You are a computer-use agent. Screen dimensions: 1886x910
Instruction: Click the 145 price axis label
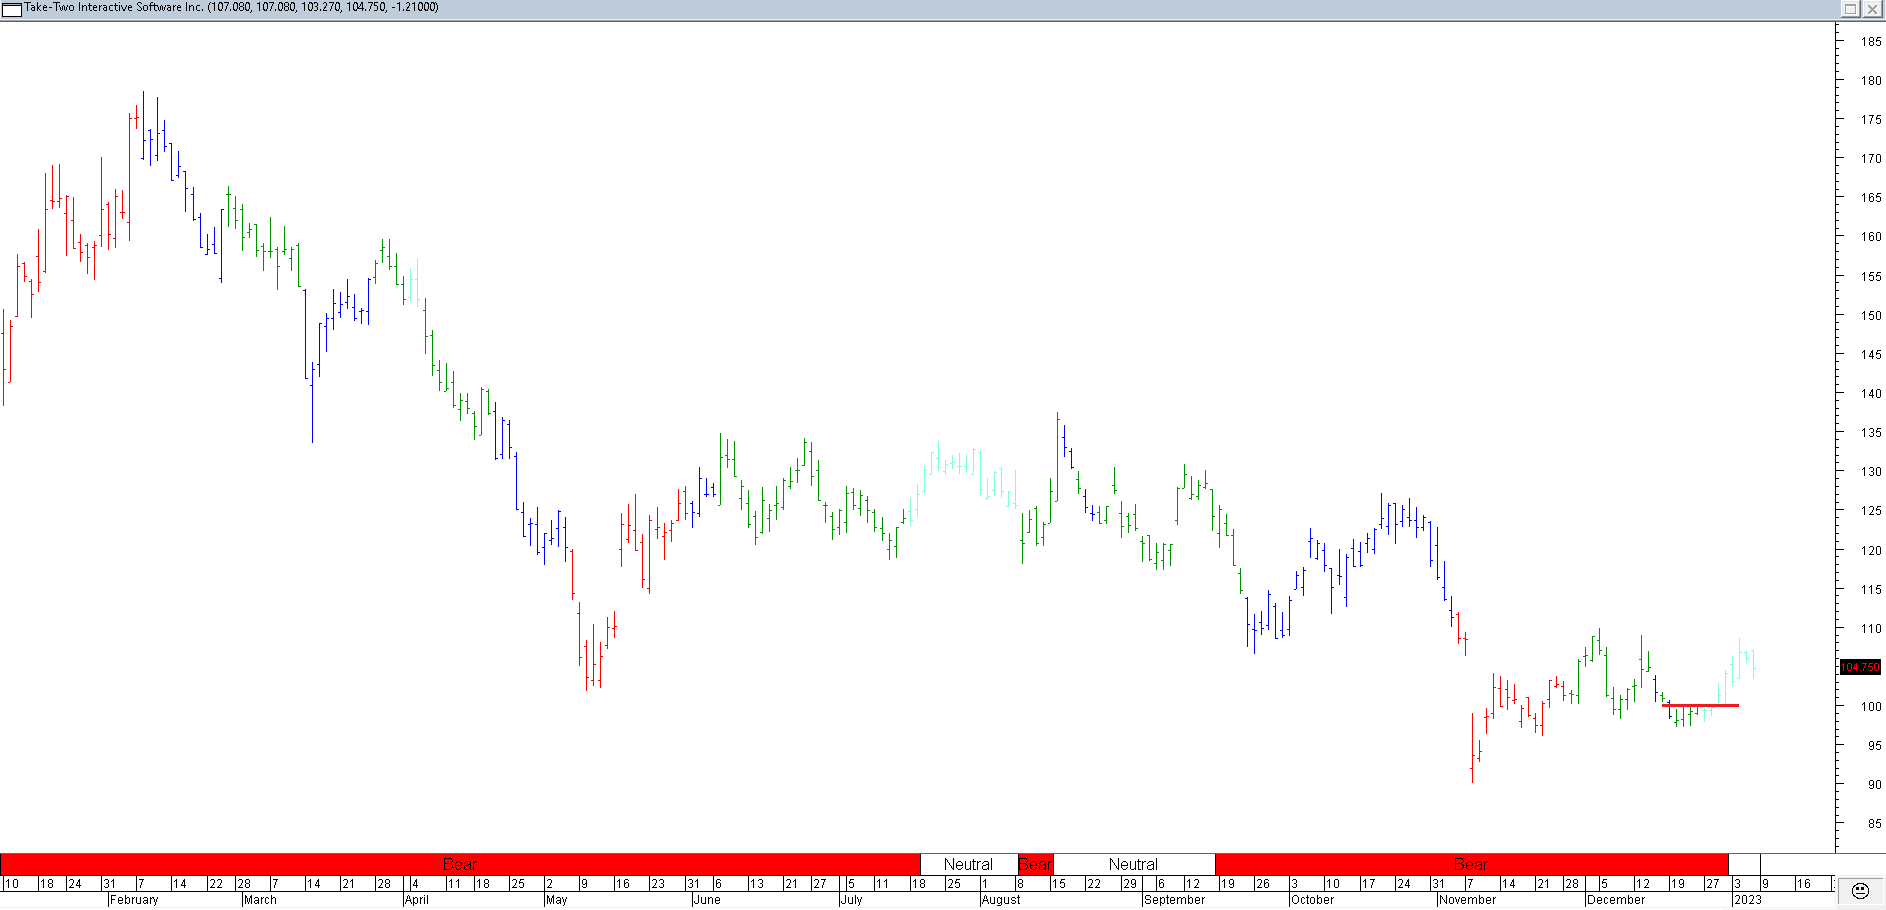1871,355
